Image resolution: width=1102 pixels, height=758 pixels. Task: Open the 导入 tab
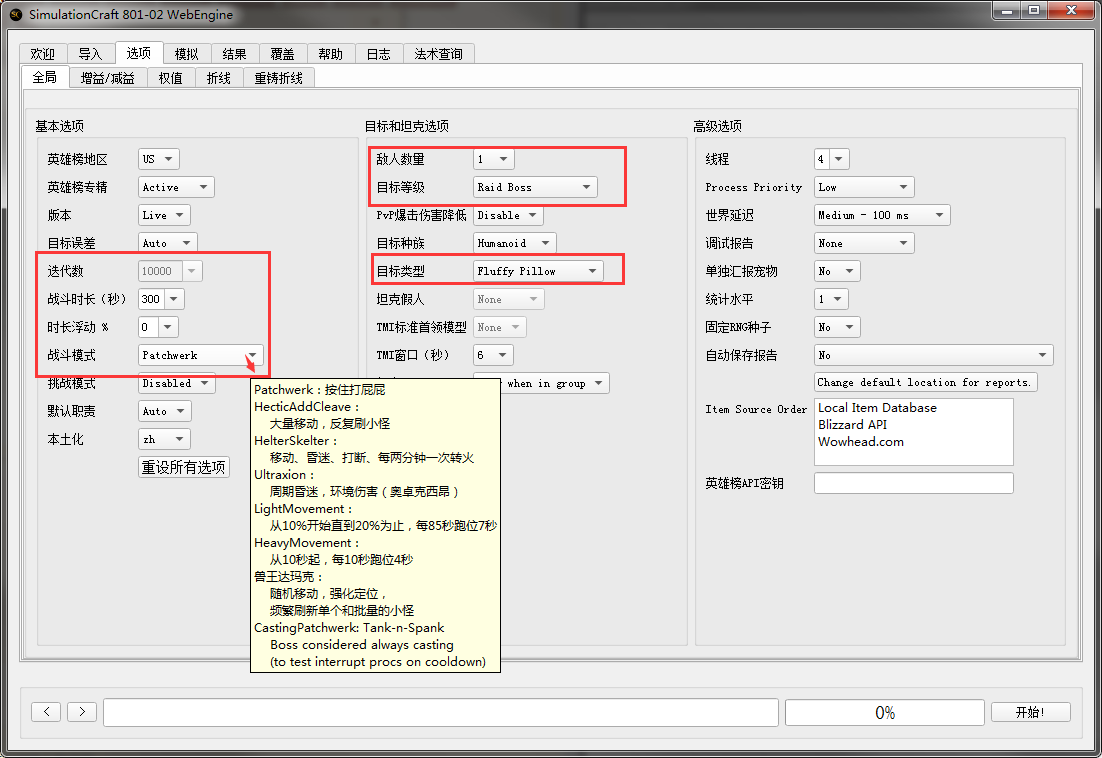(90, 54)
